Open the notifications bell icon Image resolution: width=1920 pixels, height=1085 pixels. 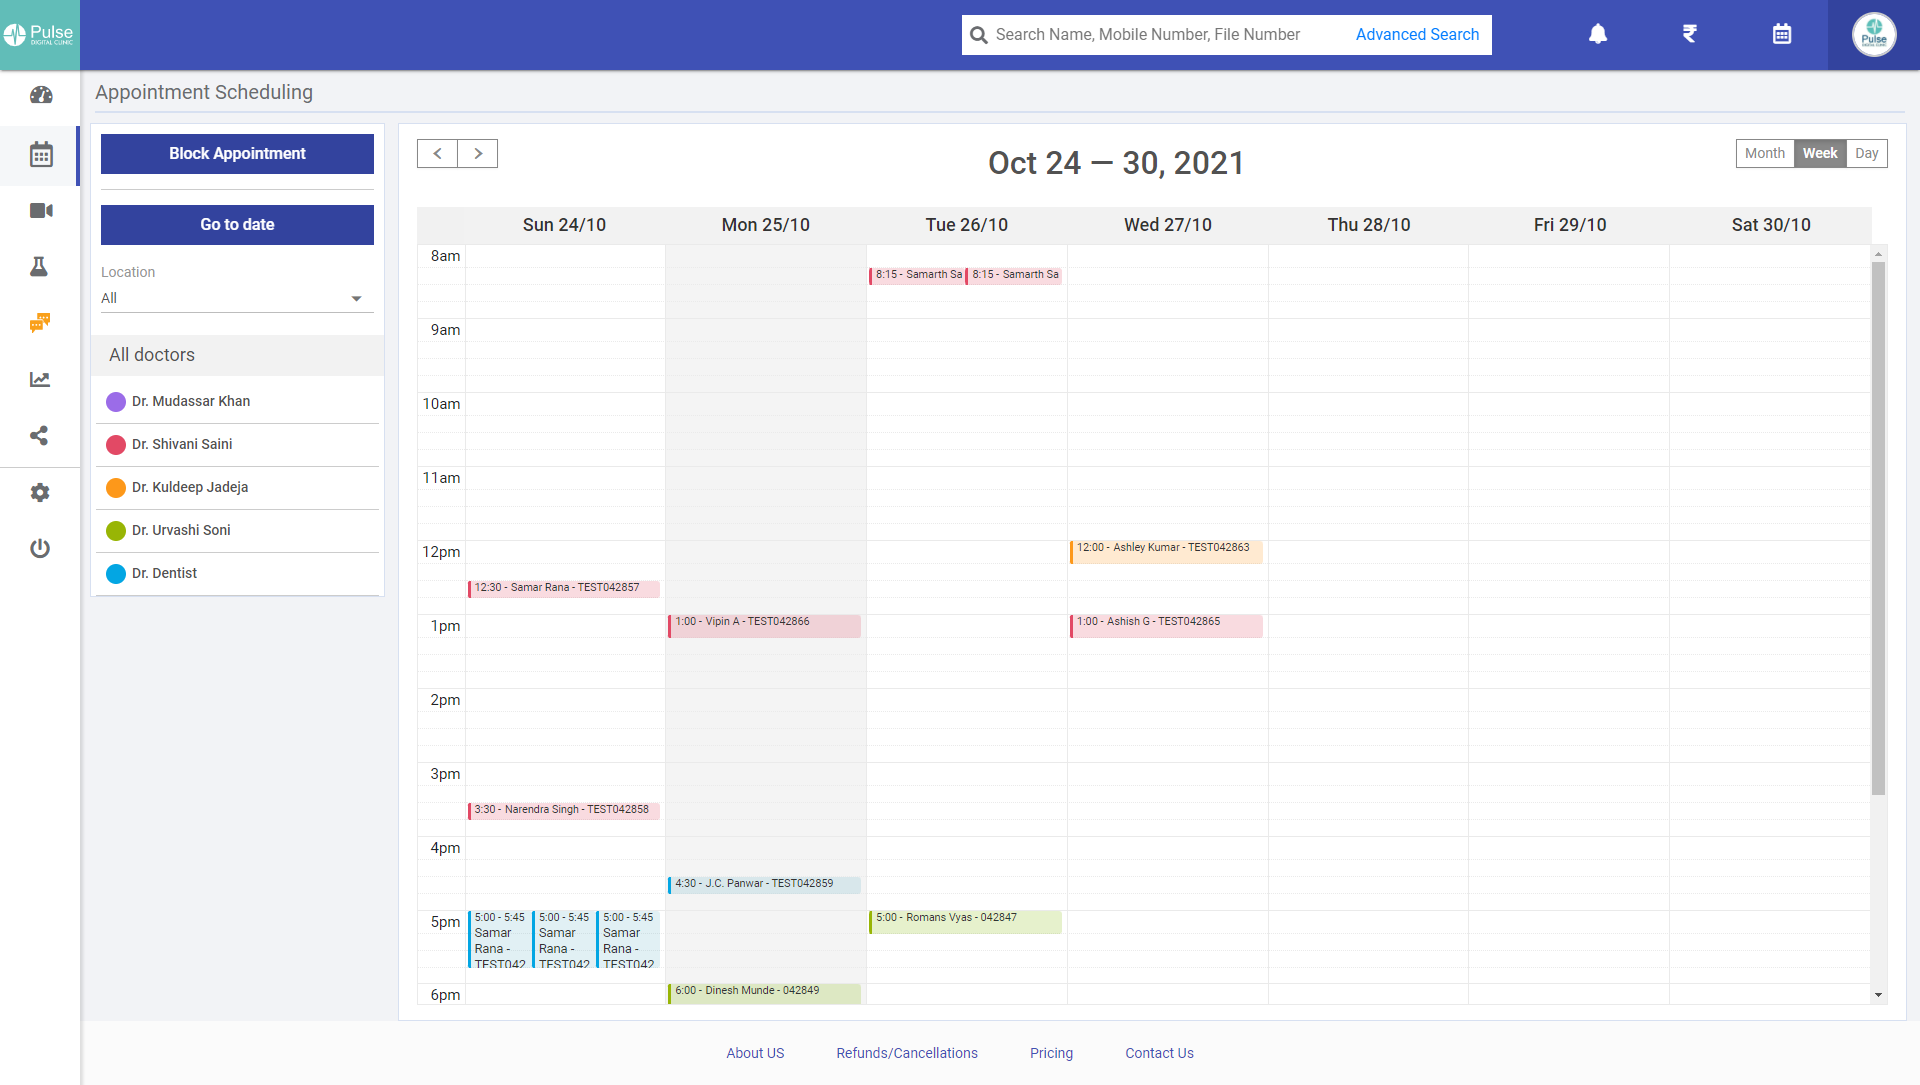[1598, 34]
